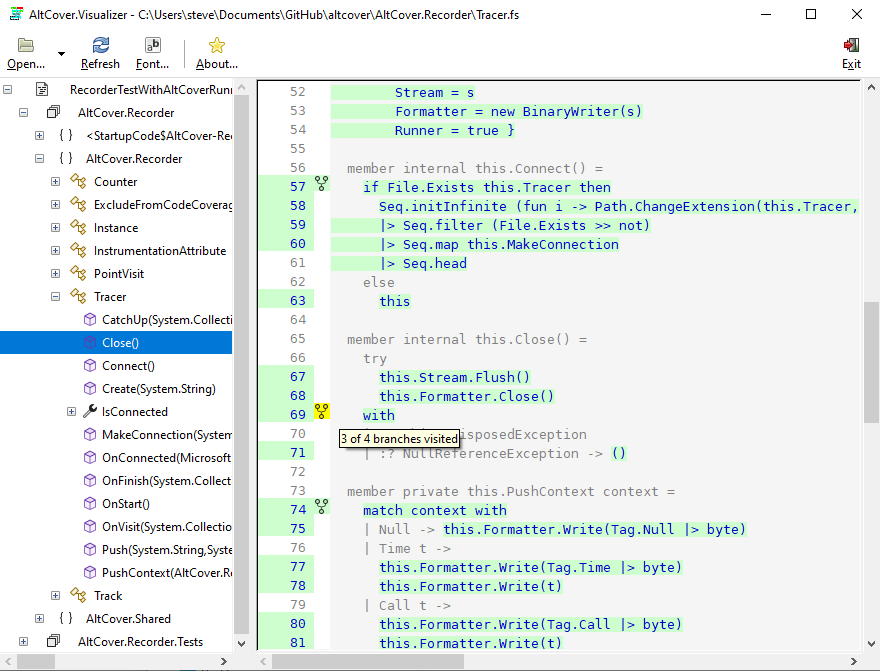
Task: Select the InstrumentationAttribute class row
Action: point(160,250)
